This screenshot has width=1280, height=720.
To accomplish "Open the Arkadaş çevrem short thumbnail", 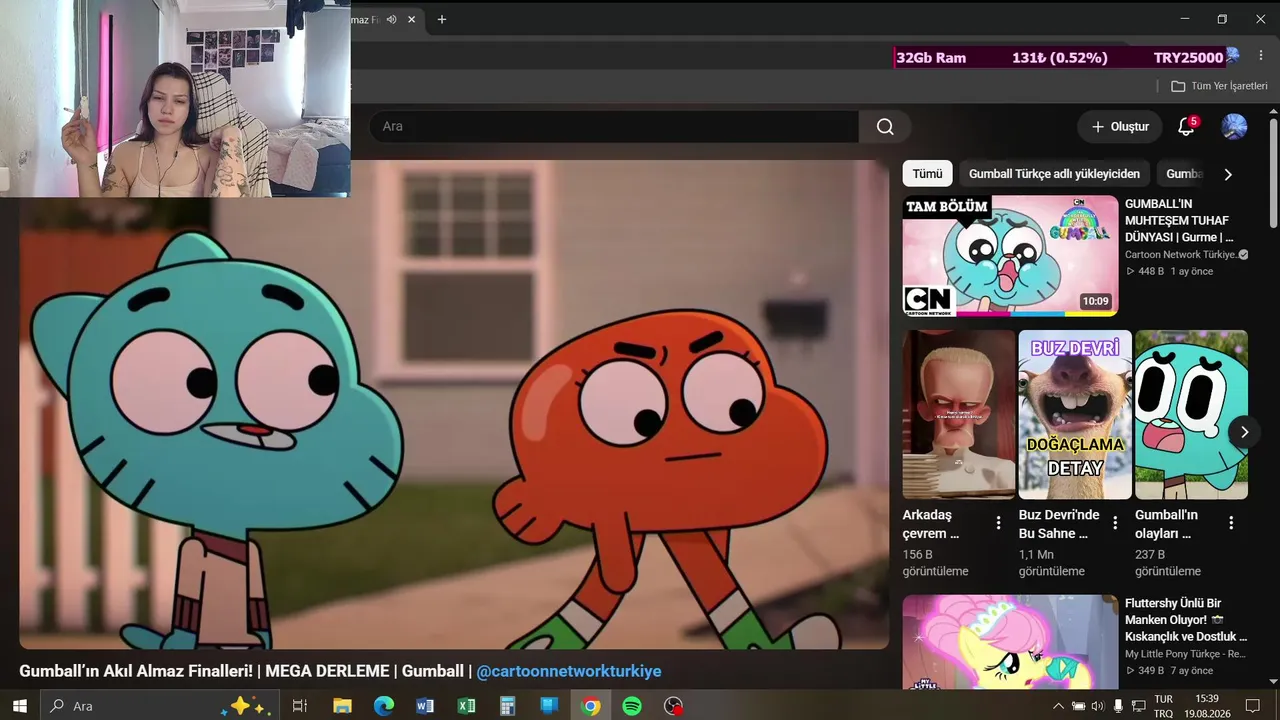I will [x=958, y=414].
